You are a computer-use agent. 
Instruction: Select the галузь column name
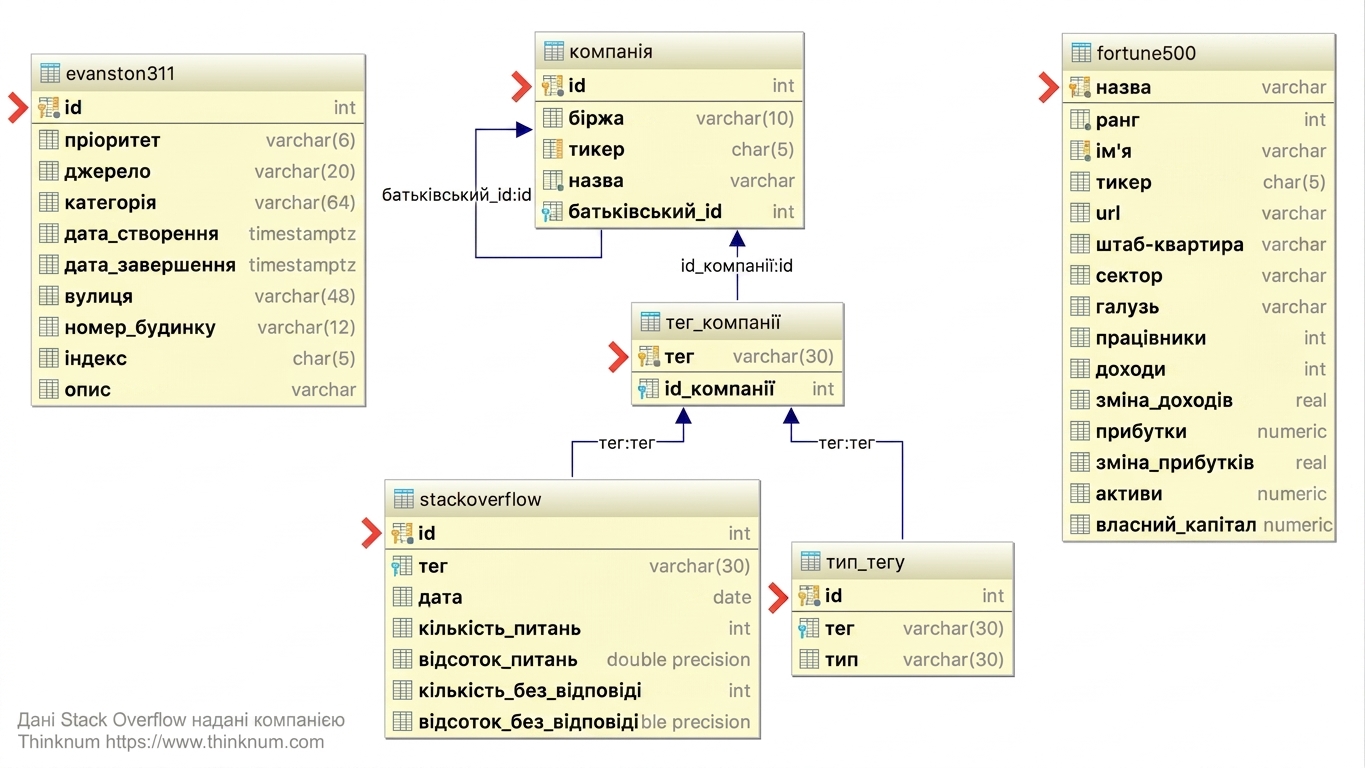tap(1128, 306)
